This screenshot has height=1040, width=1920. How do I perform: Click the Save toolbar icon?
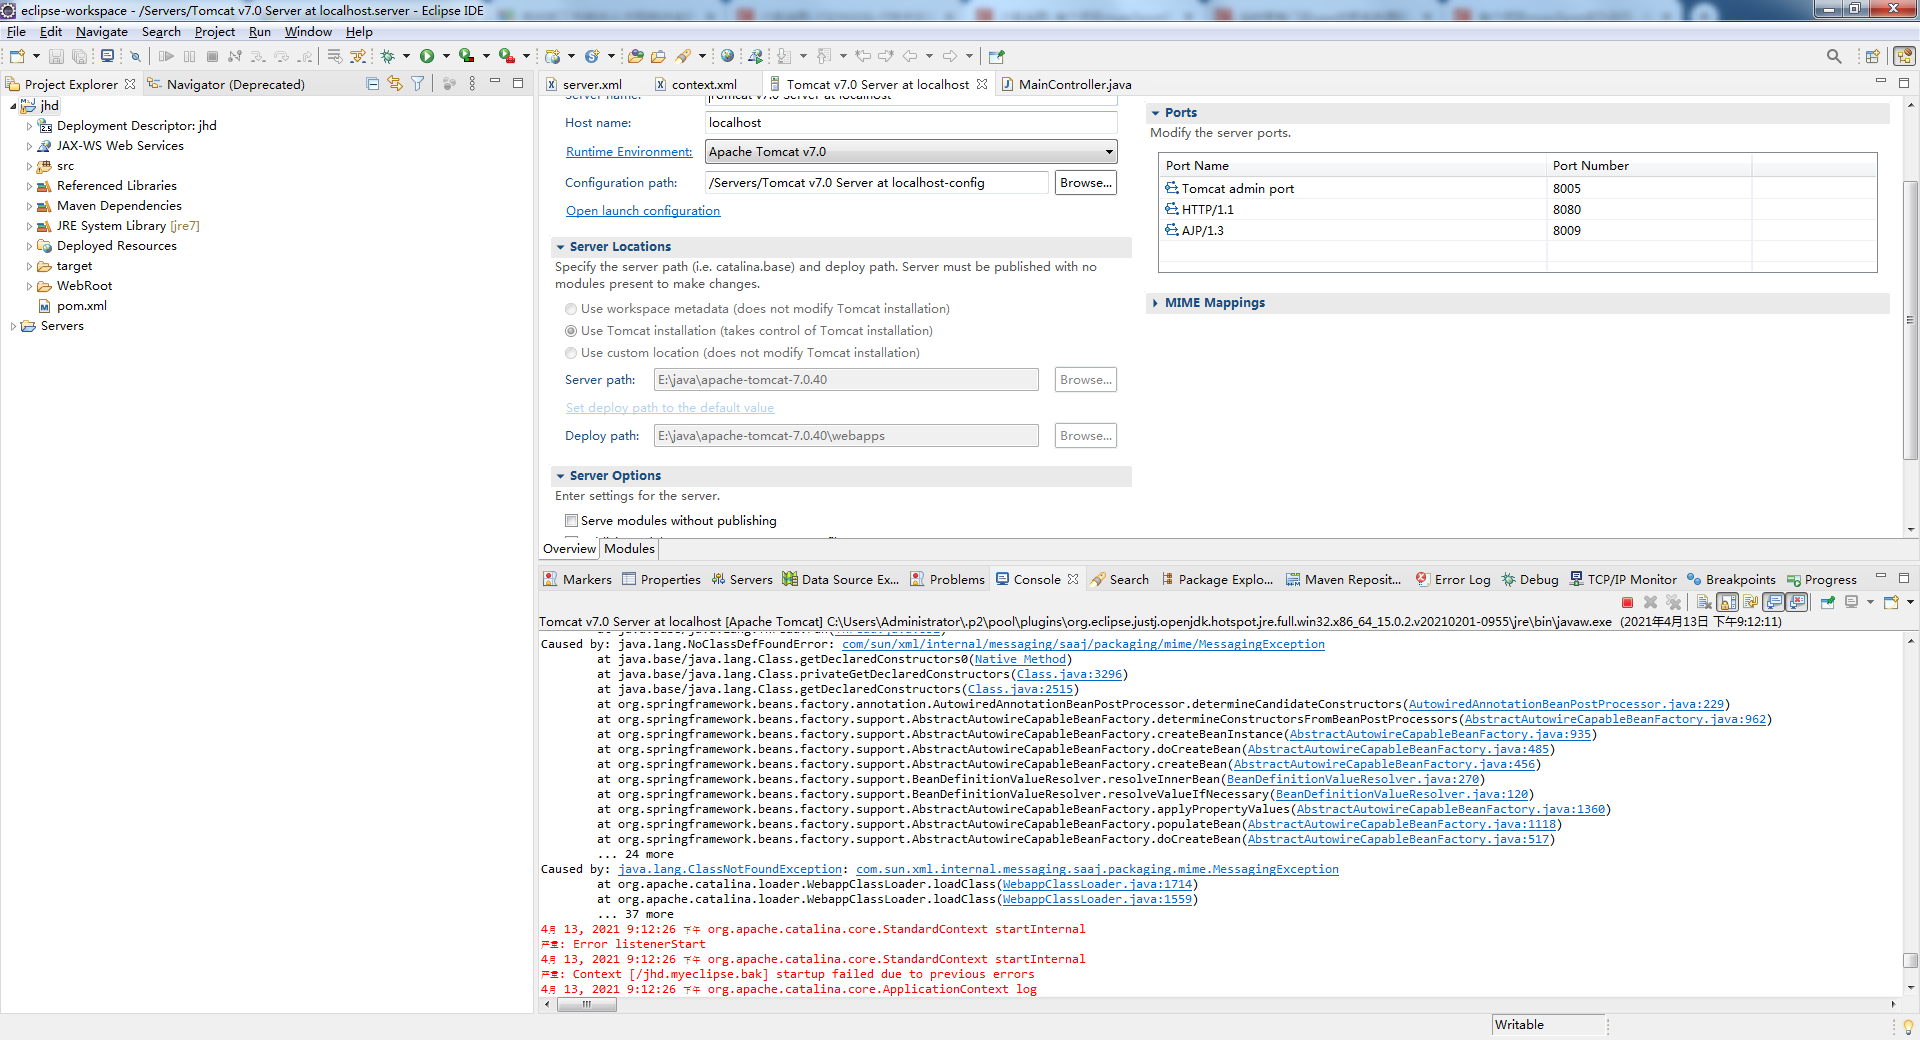coord(56,56)
